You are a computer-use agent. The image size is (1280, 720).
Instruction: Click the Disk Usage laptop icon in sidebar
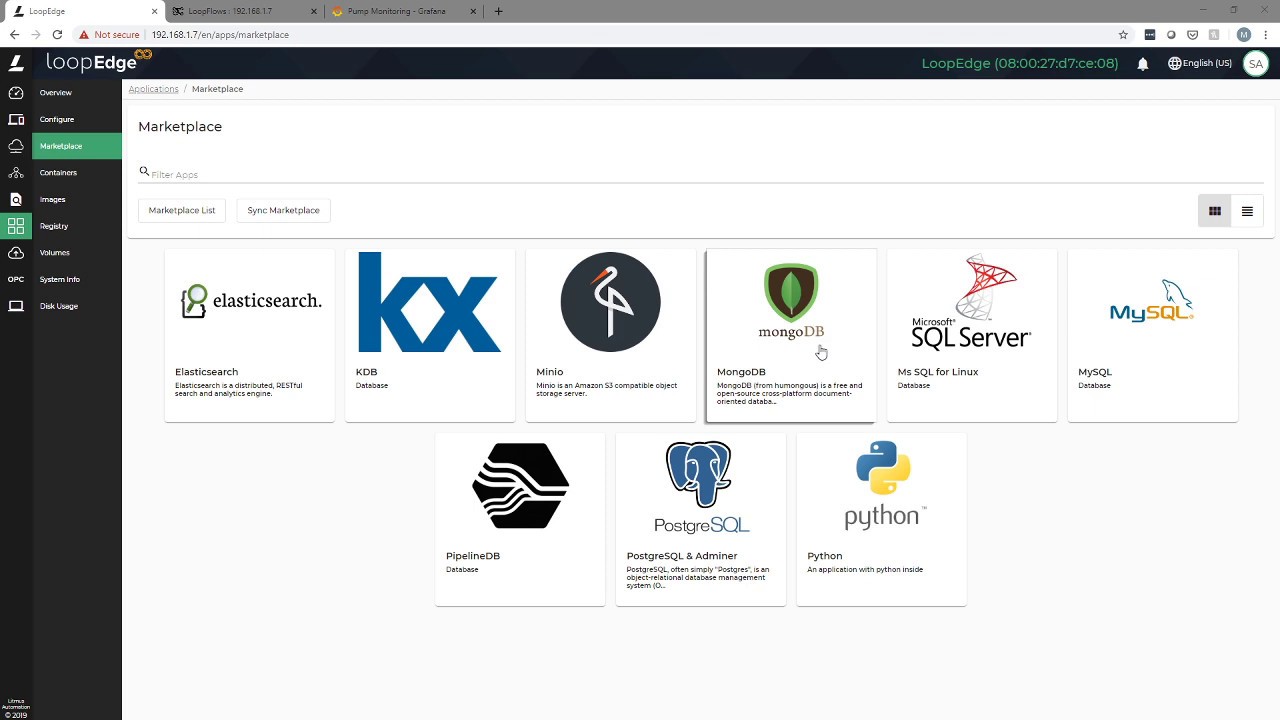coord(16,306)
